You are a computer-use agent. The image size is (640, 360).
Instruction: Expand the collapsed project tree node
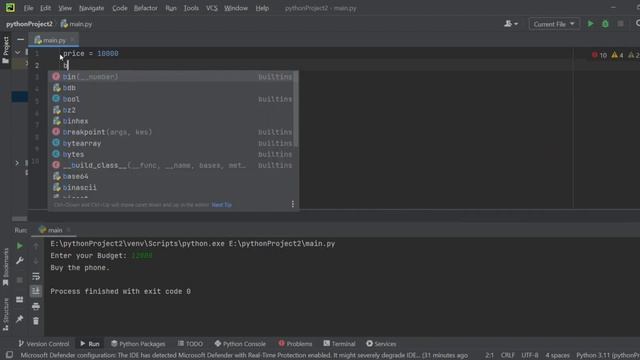[x=17, y=163]
